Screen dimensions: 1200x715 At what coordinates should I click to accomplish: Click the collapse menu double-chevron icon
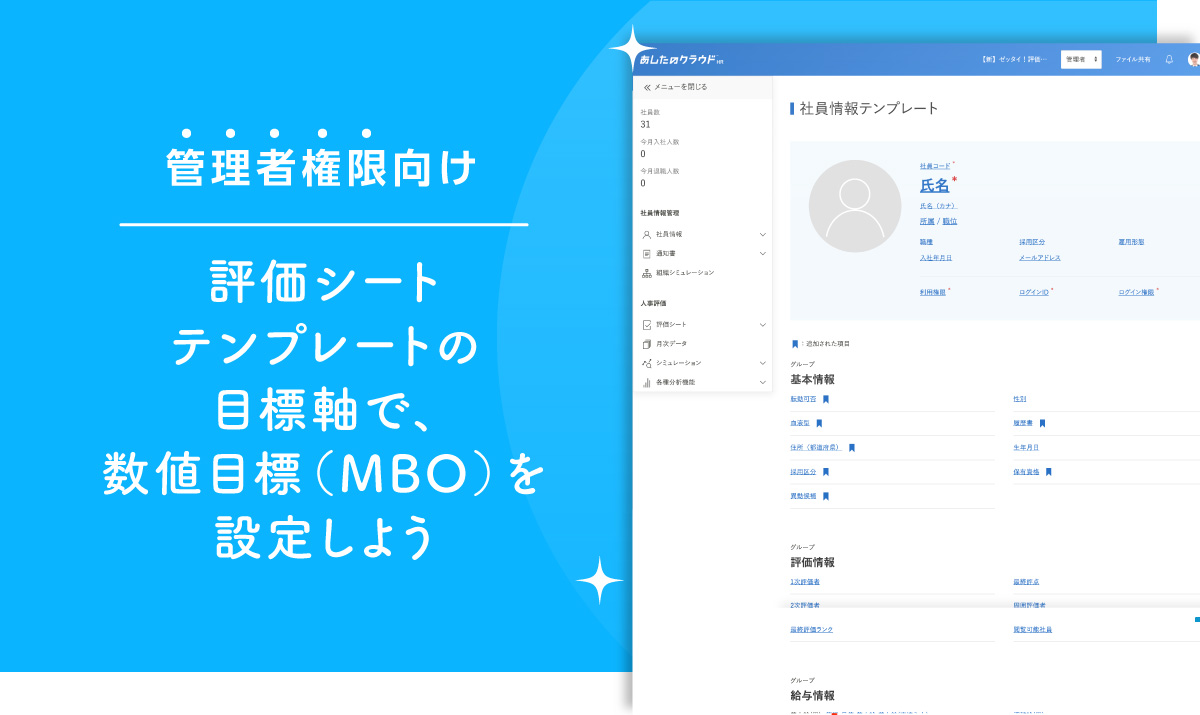pyautogui.click(x=647, y=88)
